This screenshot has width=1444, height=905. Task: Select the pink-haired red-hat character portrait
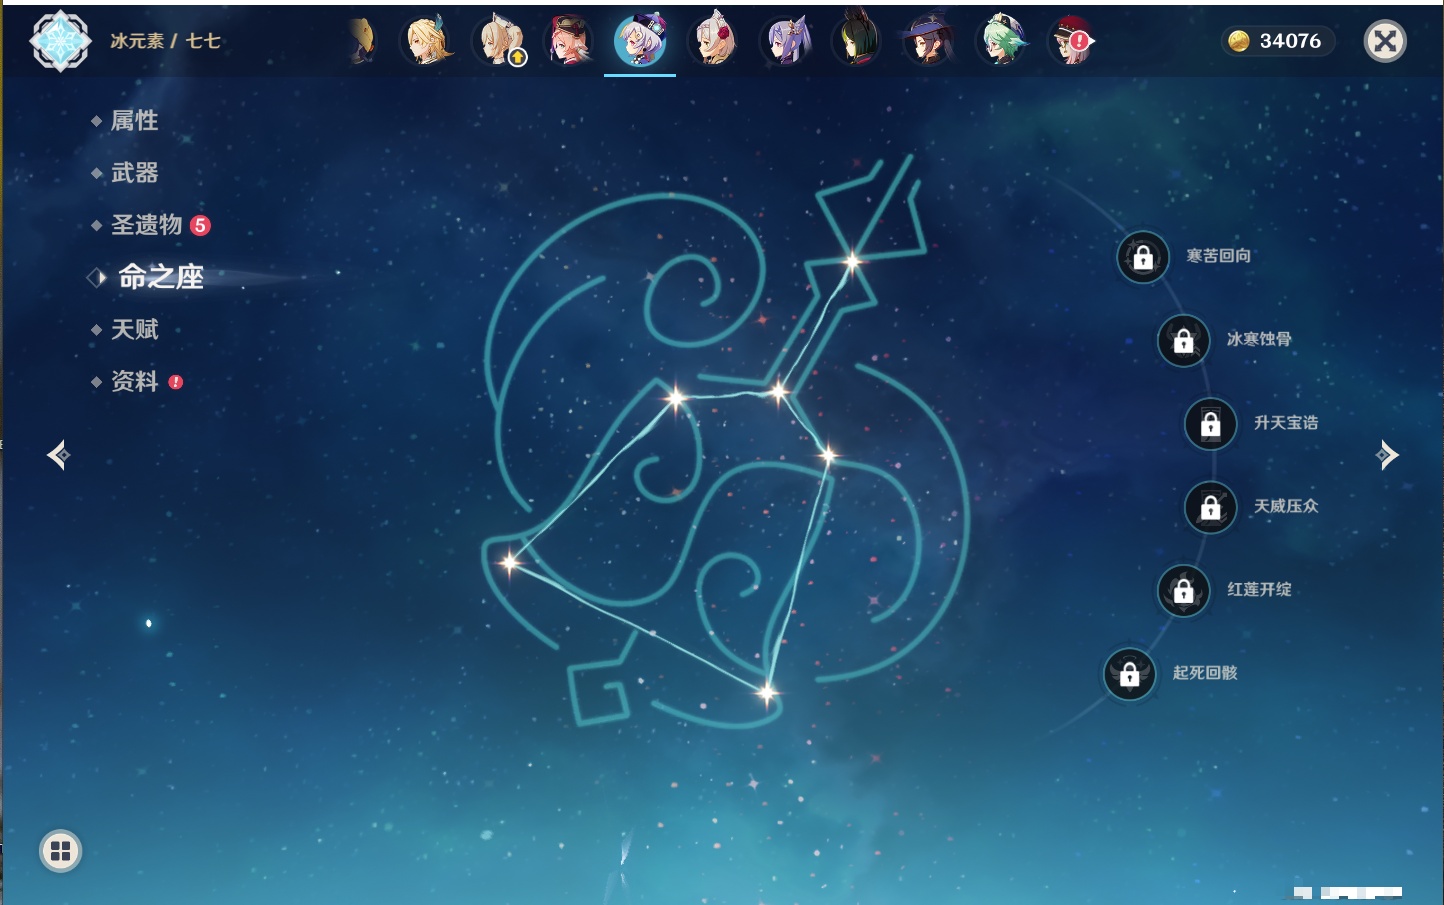click(569, 41)
